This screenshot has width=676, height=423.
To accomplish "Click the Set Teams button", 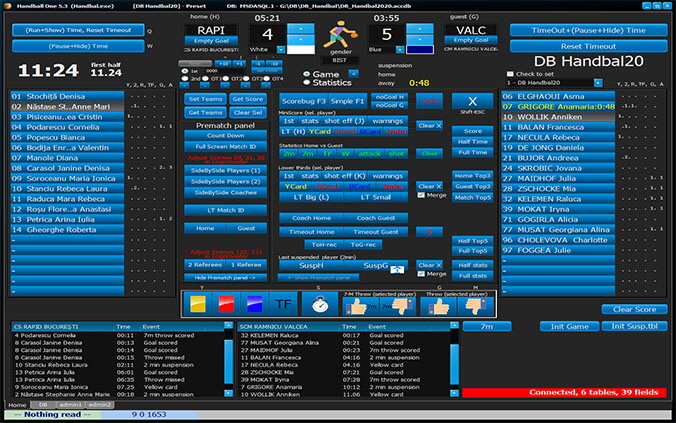I will (x=205, y=99).
